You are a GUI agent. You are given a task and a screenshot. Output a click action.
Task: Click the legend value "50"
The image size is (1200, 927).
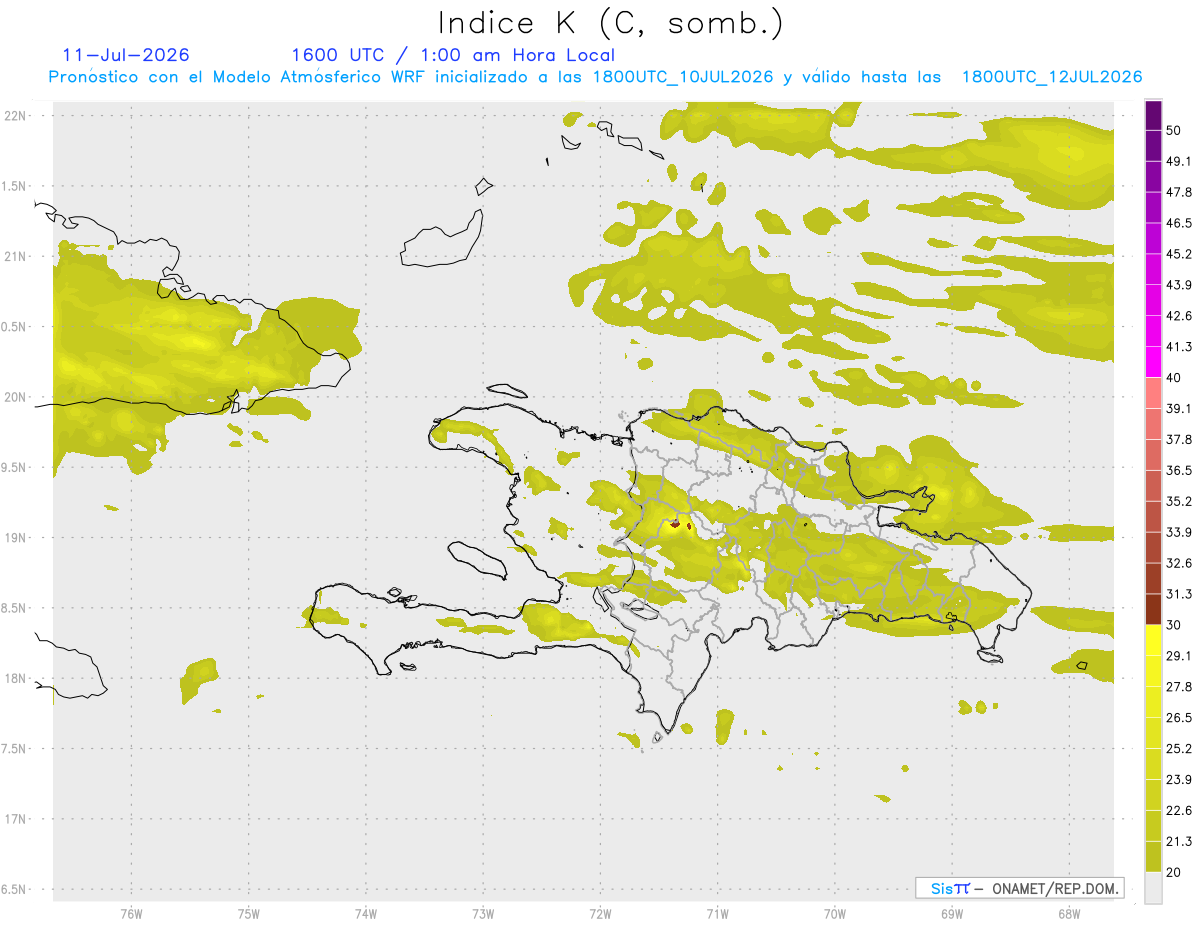[1173, 130]
